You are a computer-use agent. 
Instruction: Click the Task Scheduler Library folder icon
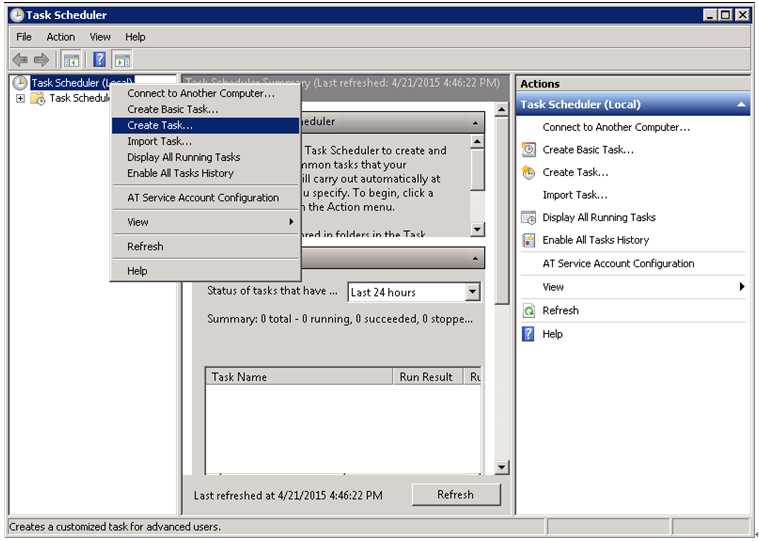[38, 98]
